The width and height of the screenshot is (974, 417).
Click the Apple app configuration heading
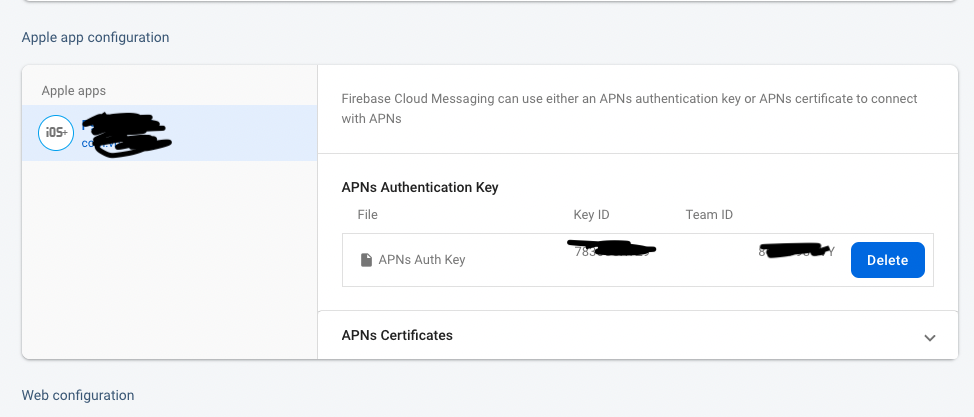click(95, 37)
